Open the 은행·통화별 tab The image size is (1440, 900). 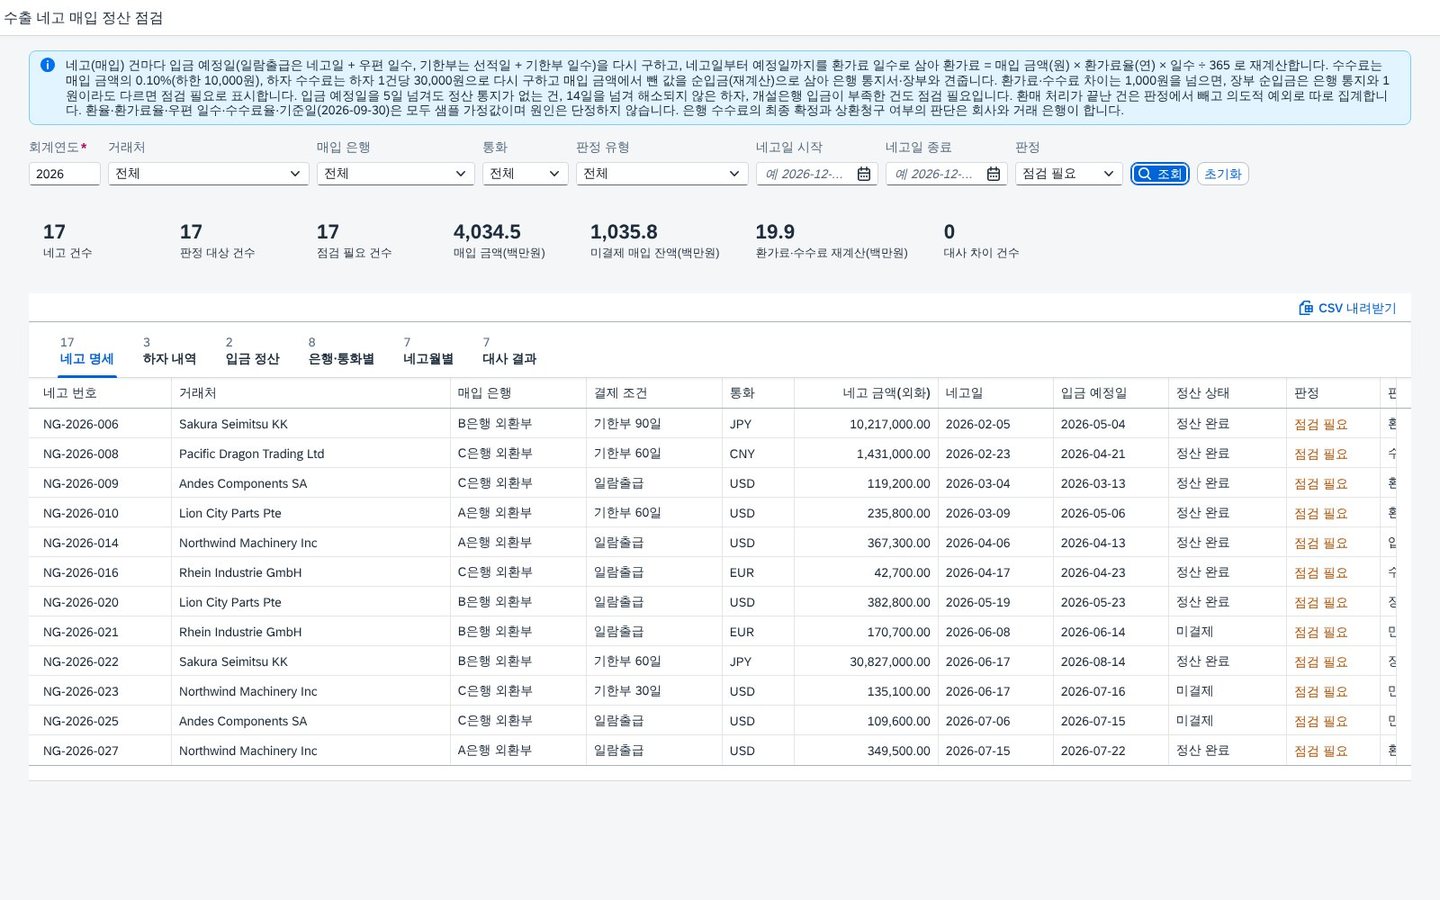point(341,351)
